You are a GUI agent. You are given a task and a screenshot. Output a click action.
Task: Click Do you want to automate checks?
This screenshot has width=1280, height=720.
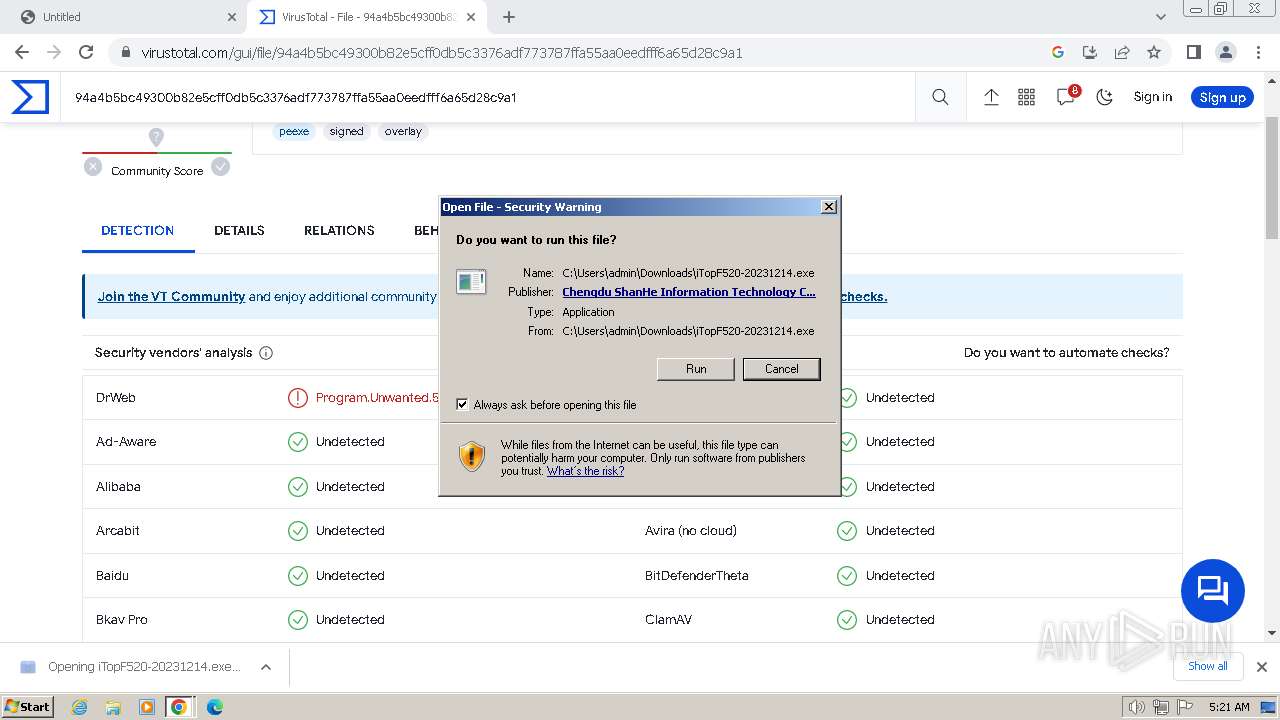click(1066, 352)
